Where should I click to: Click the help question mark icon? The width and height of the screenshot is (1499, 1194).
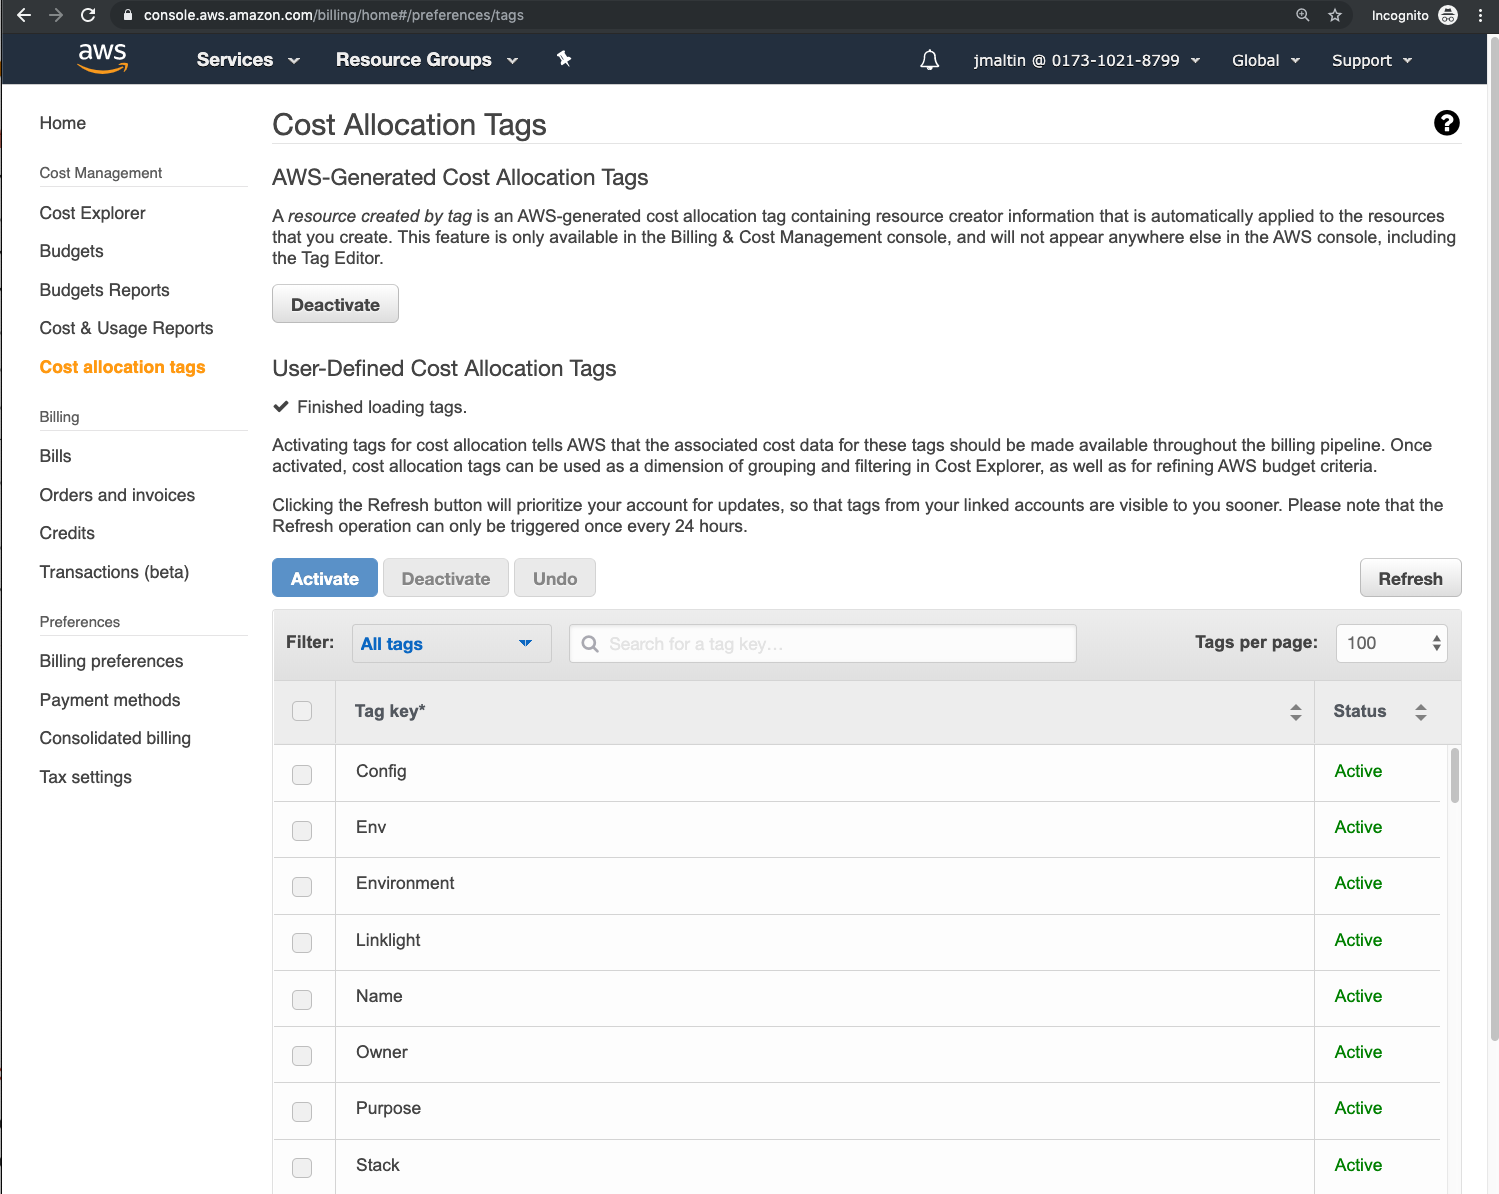(1446, 123)
